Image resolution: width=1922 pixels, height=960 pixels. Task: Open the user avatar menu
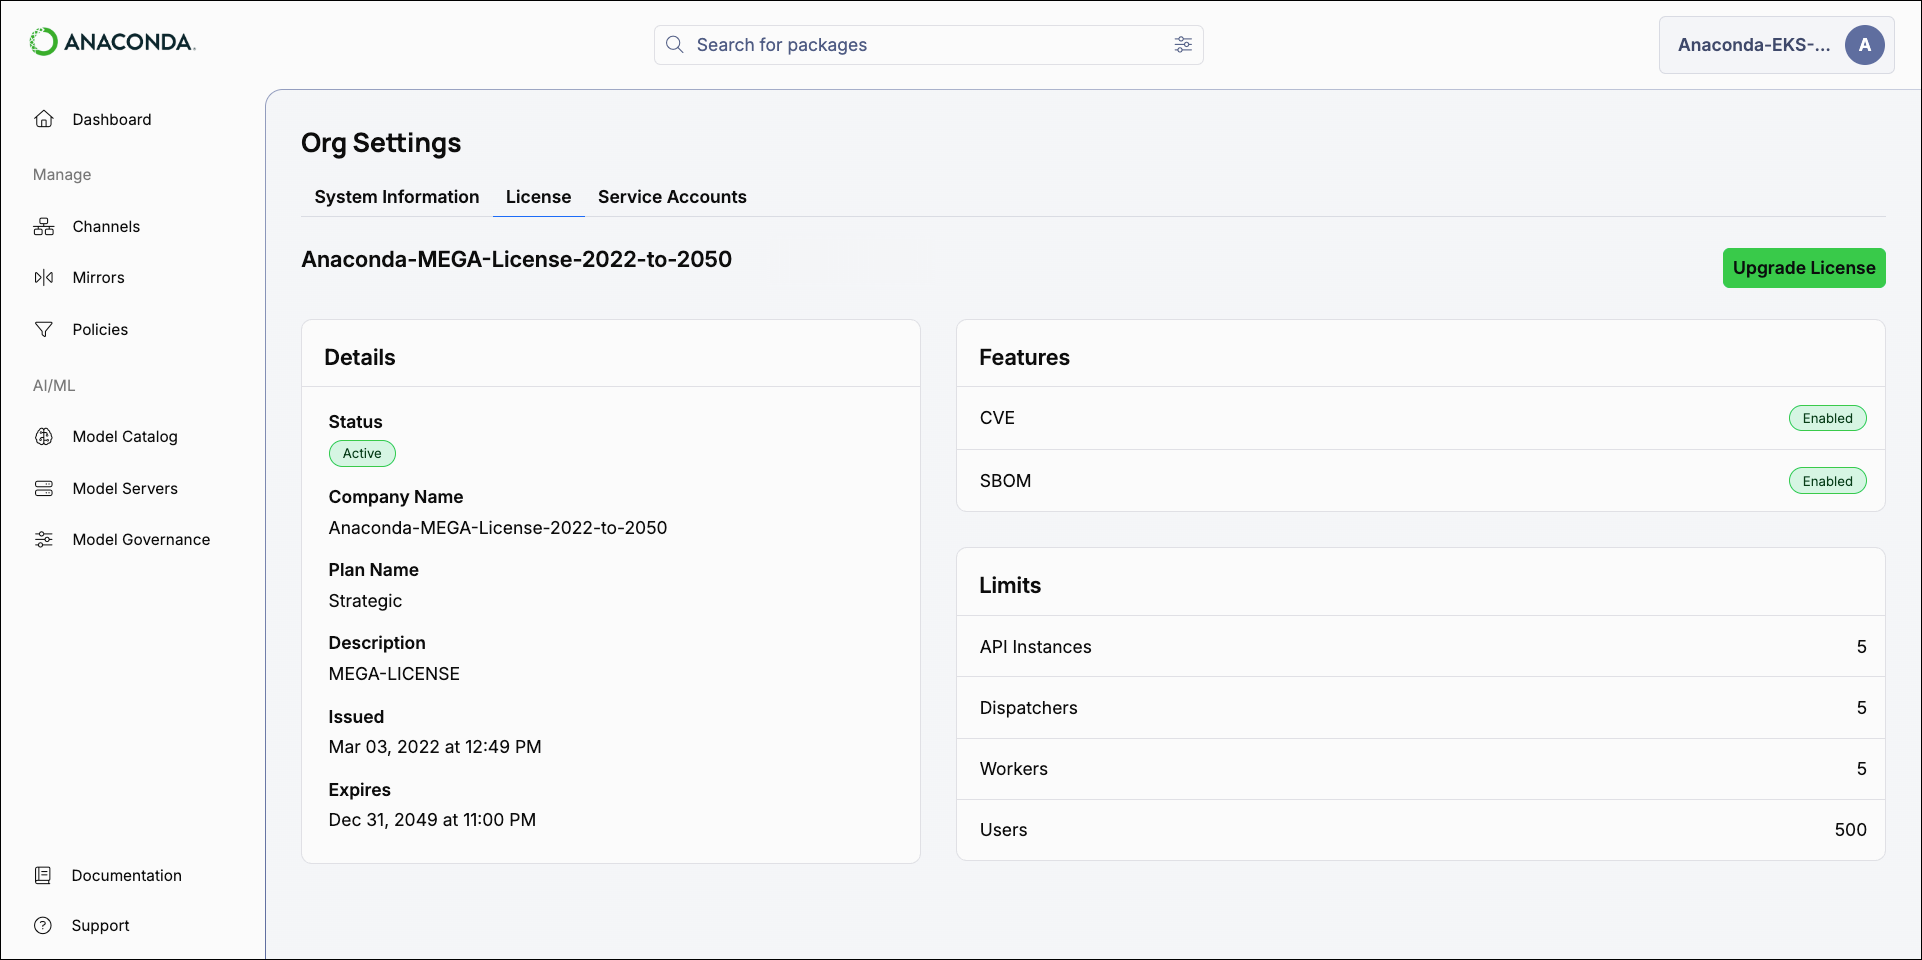click(x=1864, y=44)
